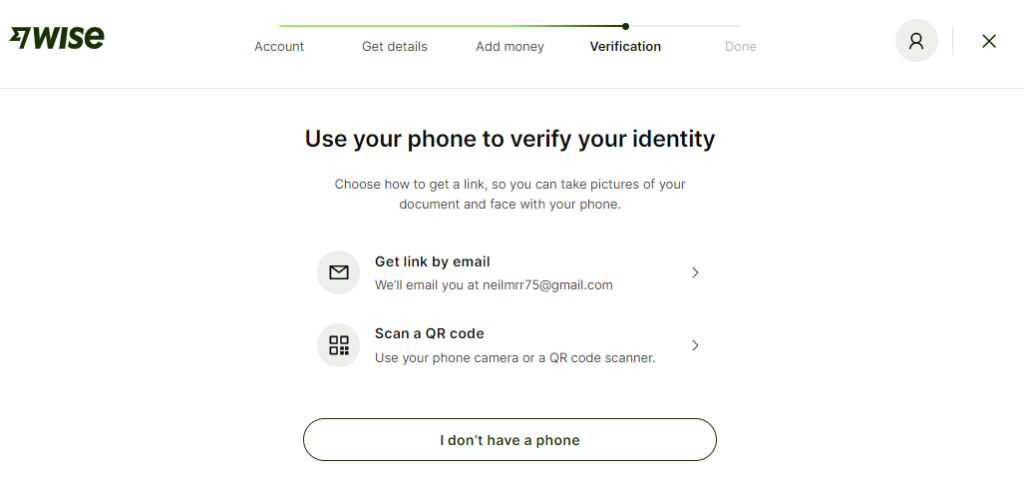Screen dimensions: 1024x486
Task: Click the verify your identity heading
Action: [510, 139]
